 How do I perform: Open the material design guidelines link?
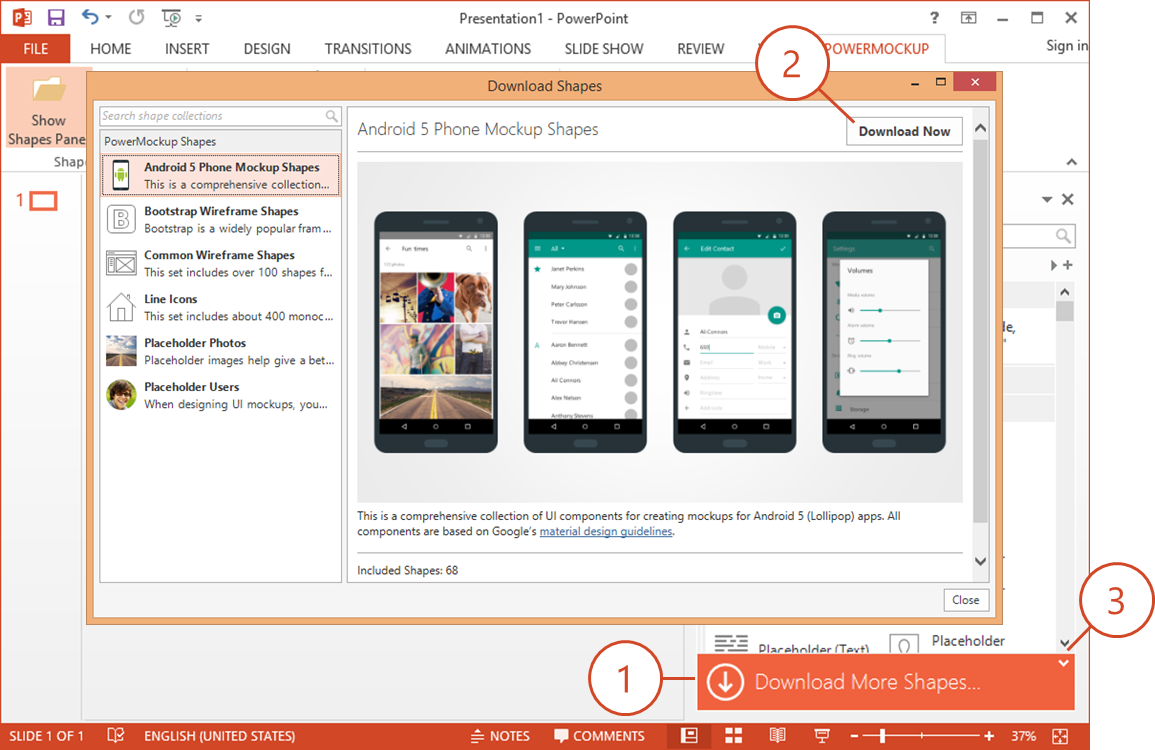(605, 531)
